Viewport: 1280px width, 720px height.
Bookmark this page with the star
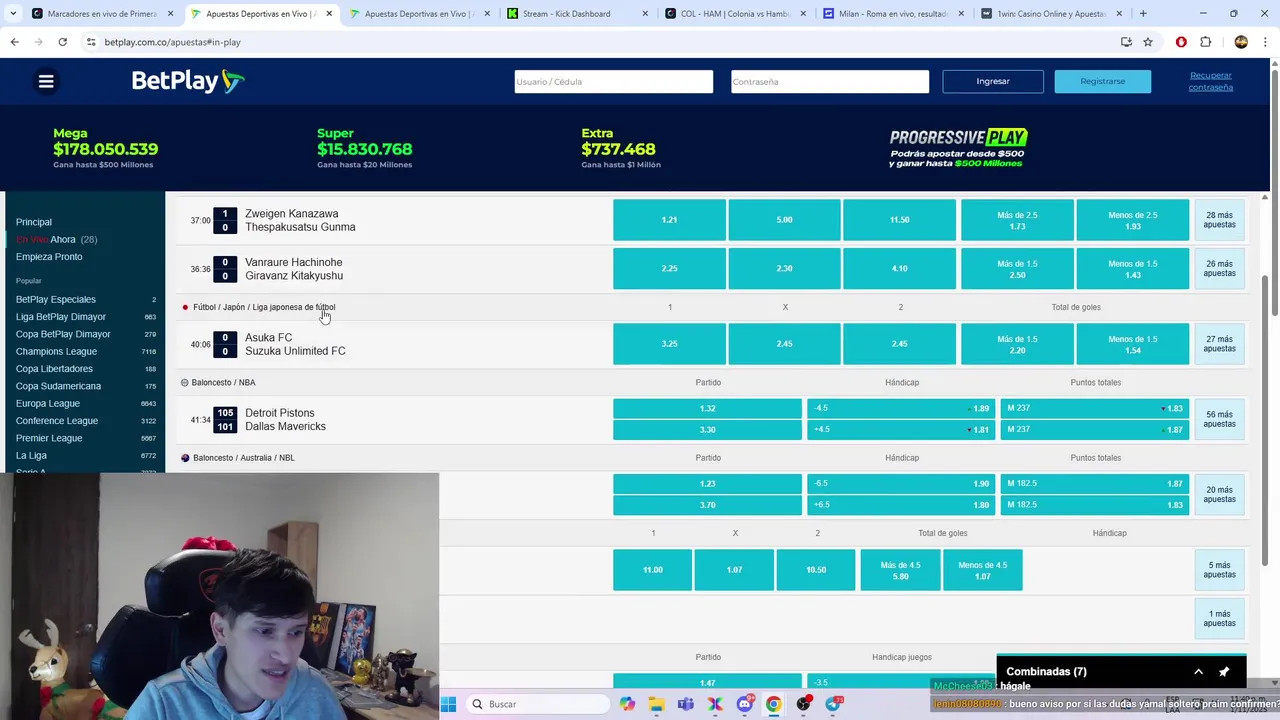coord(1148,42)
